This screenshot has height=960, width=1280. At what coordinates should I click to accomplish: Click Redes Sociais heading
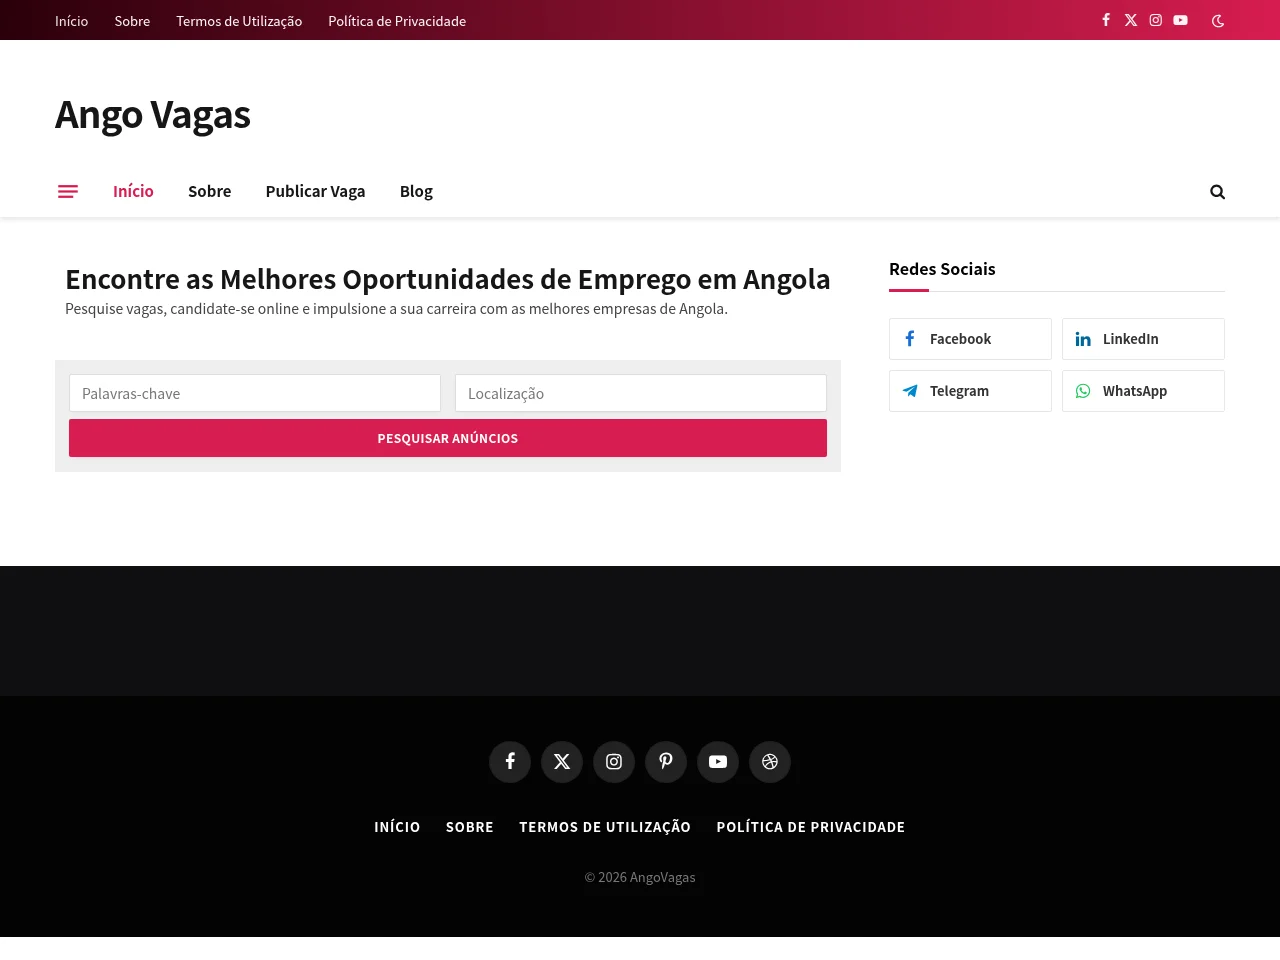point(942,269)
